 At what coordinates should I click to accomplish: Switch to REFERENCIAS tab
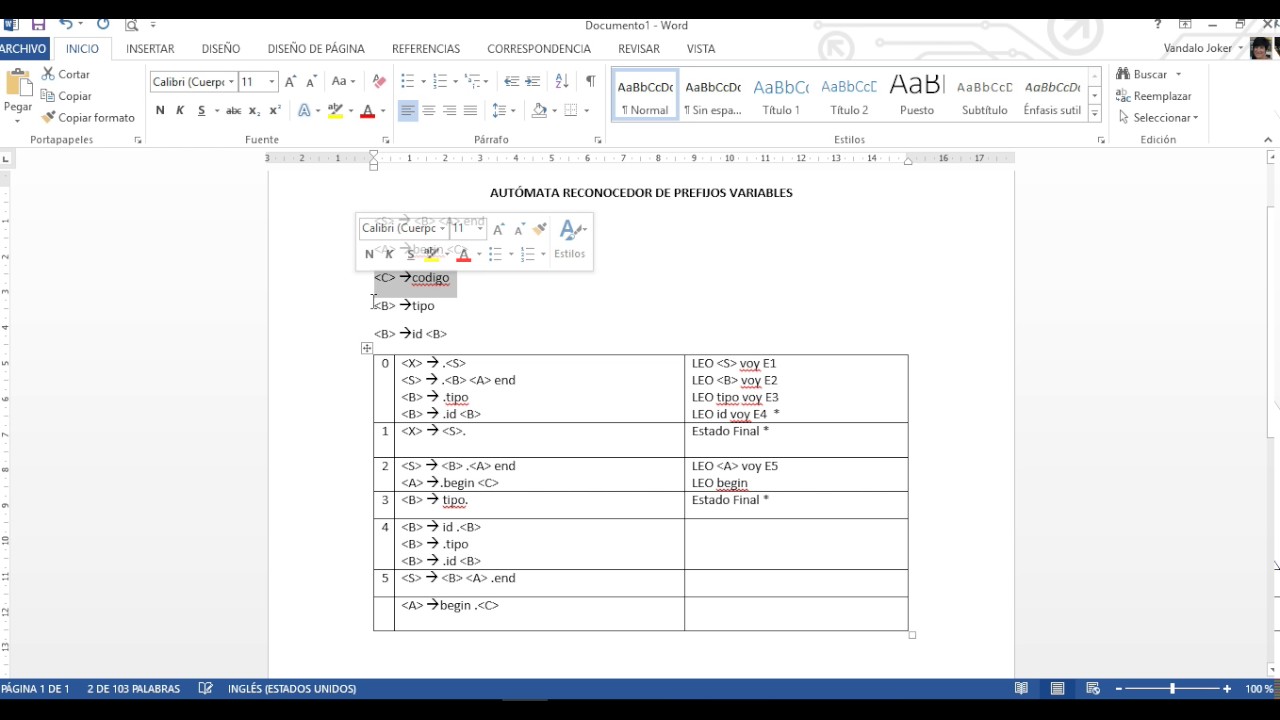426,48
